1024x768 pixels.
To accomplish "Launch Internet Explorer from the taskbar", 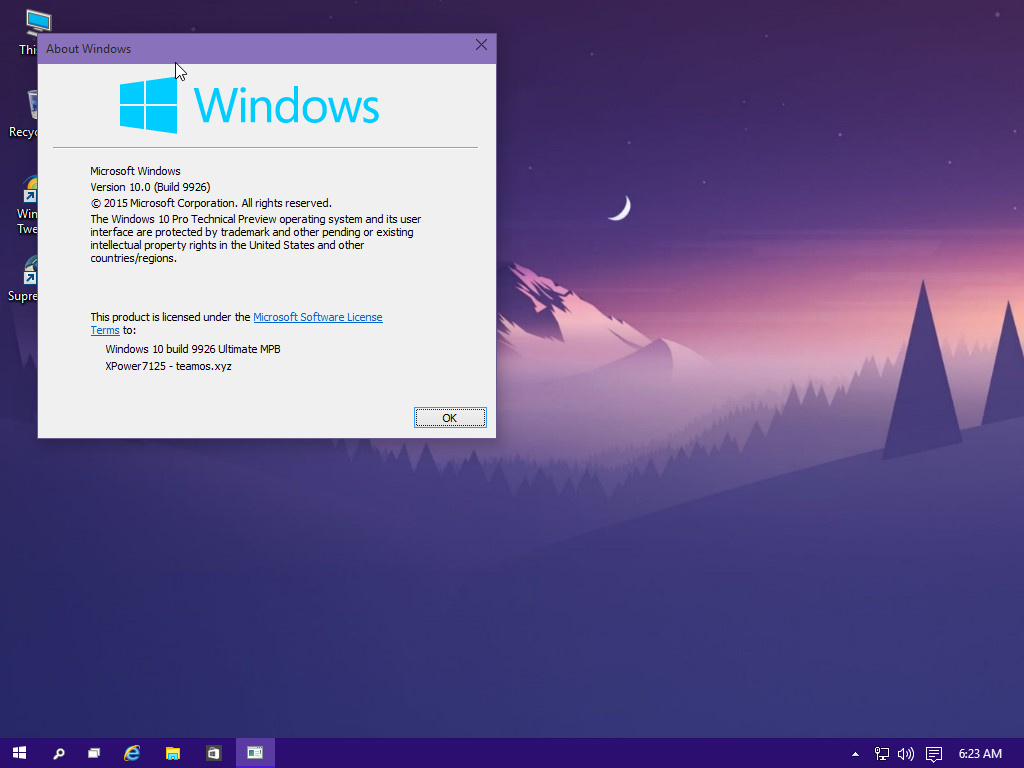I will (132, 753).
